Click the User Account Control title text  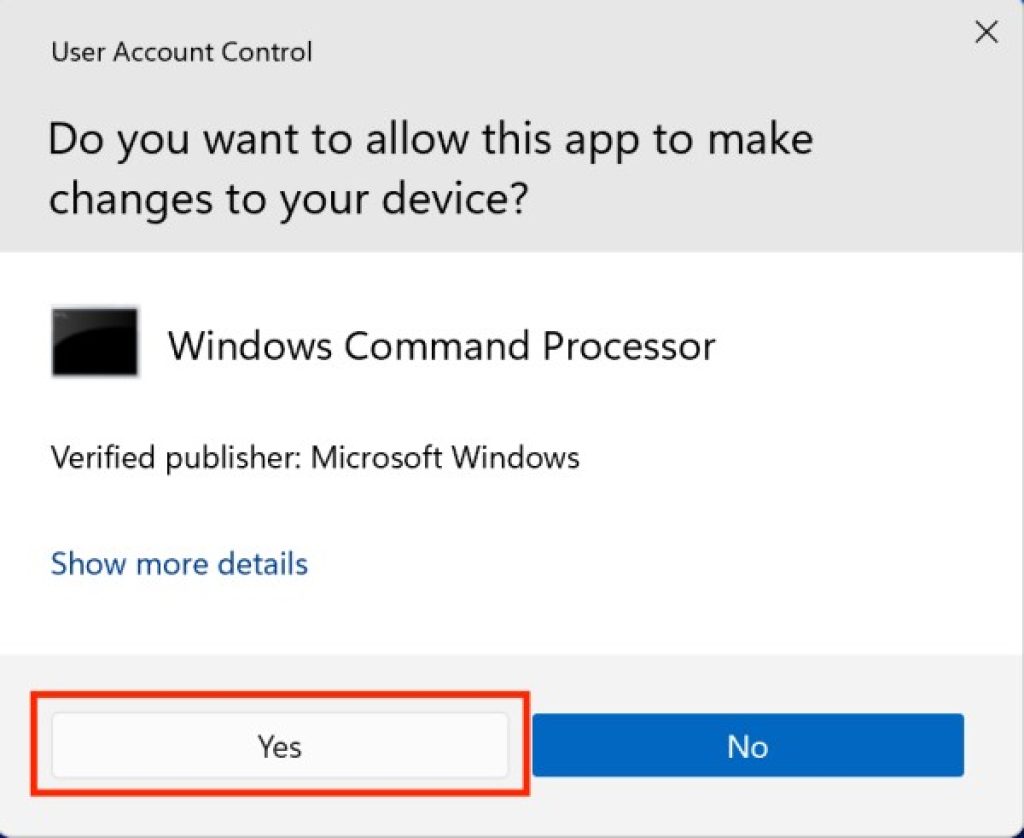point(182,52)
